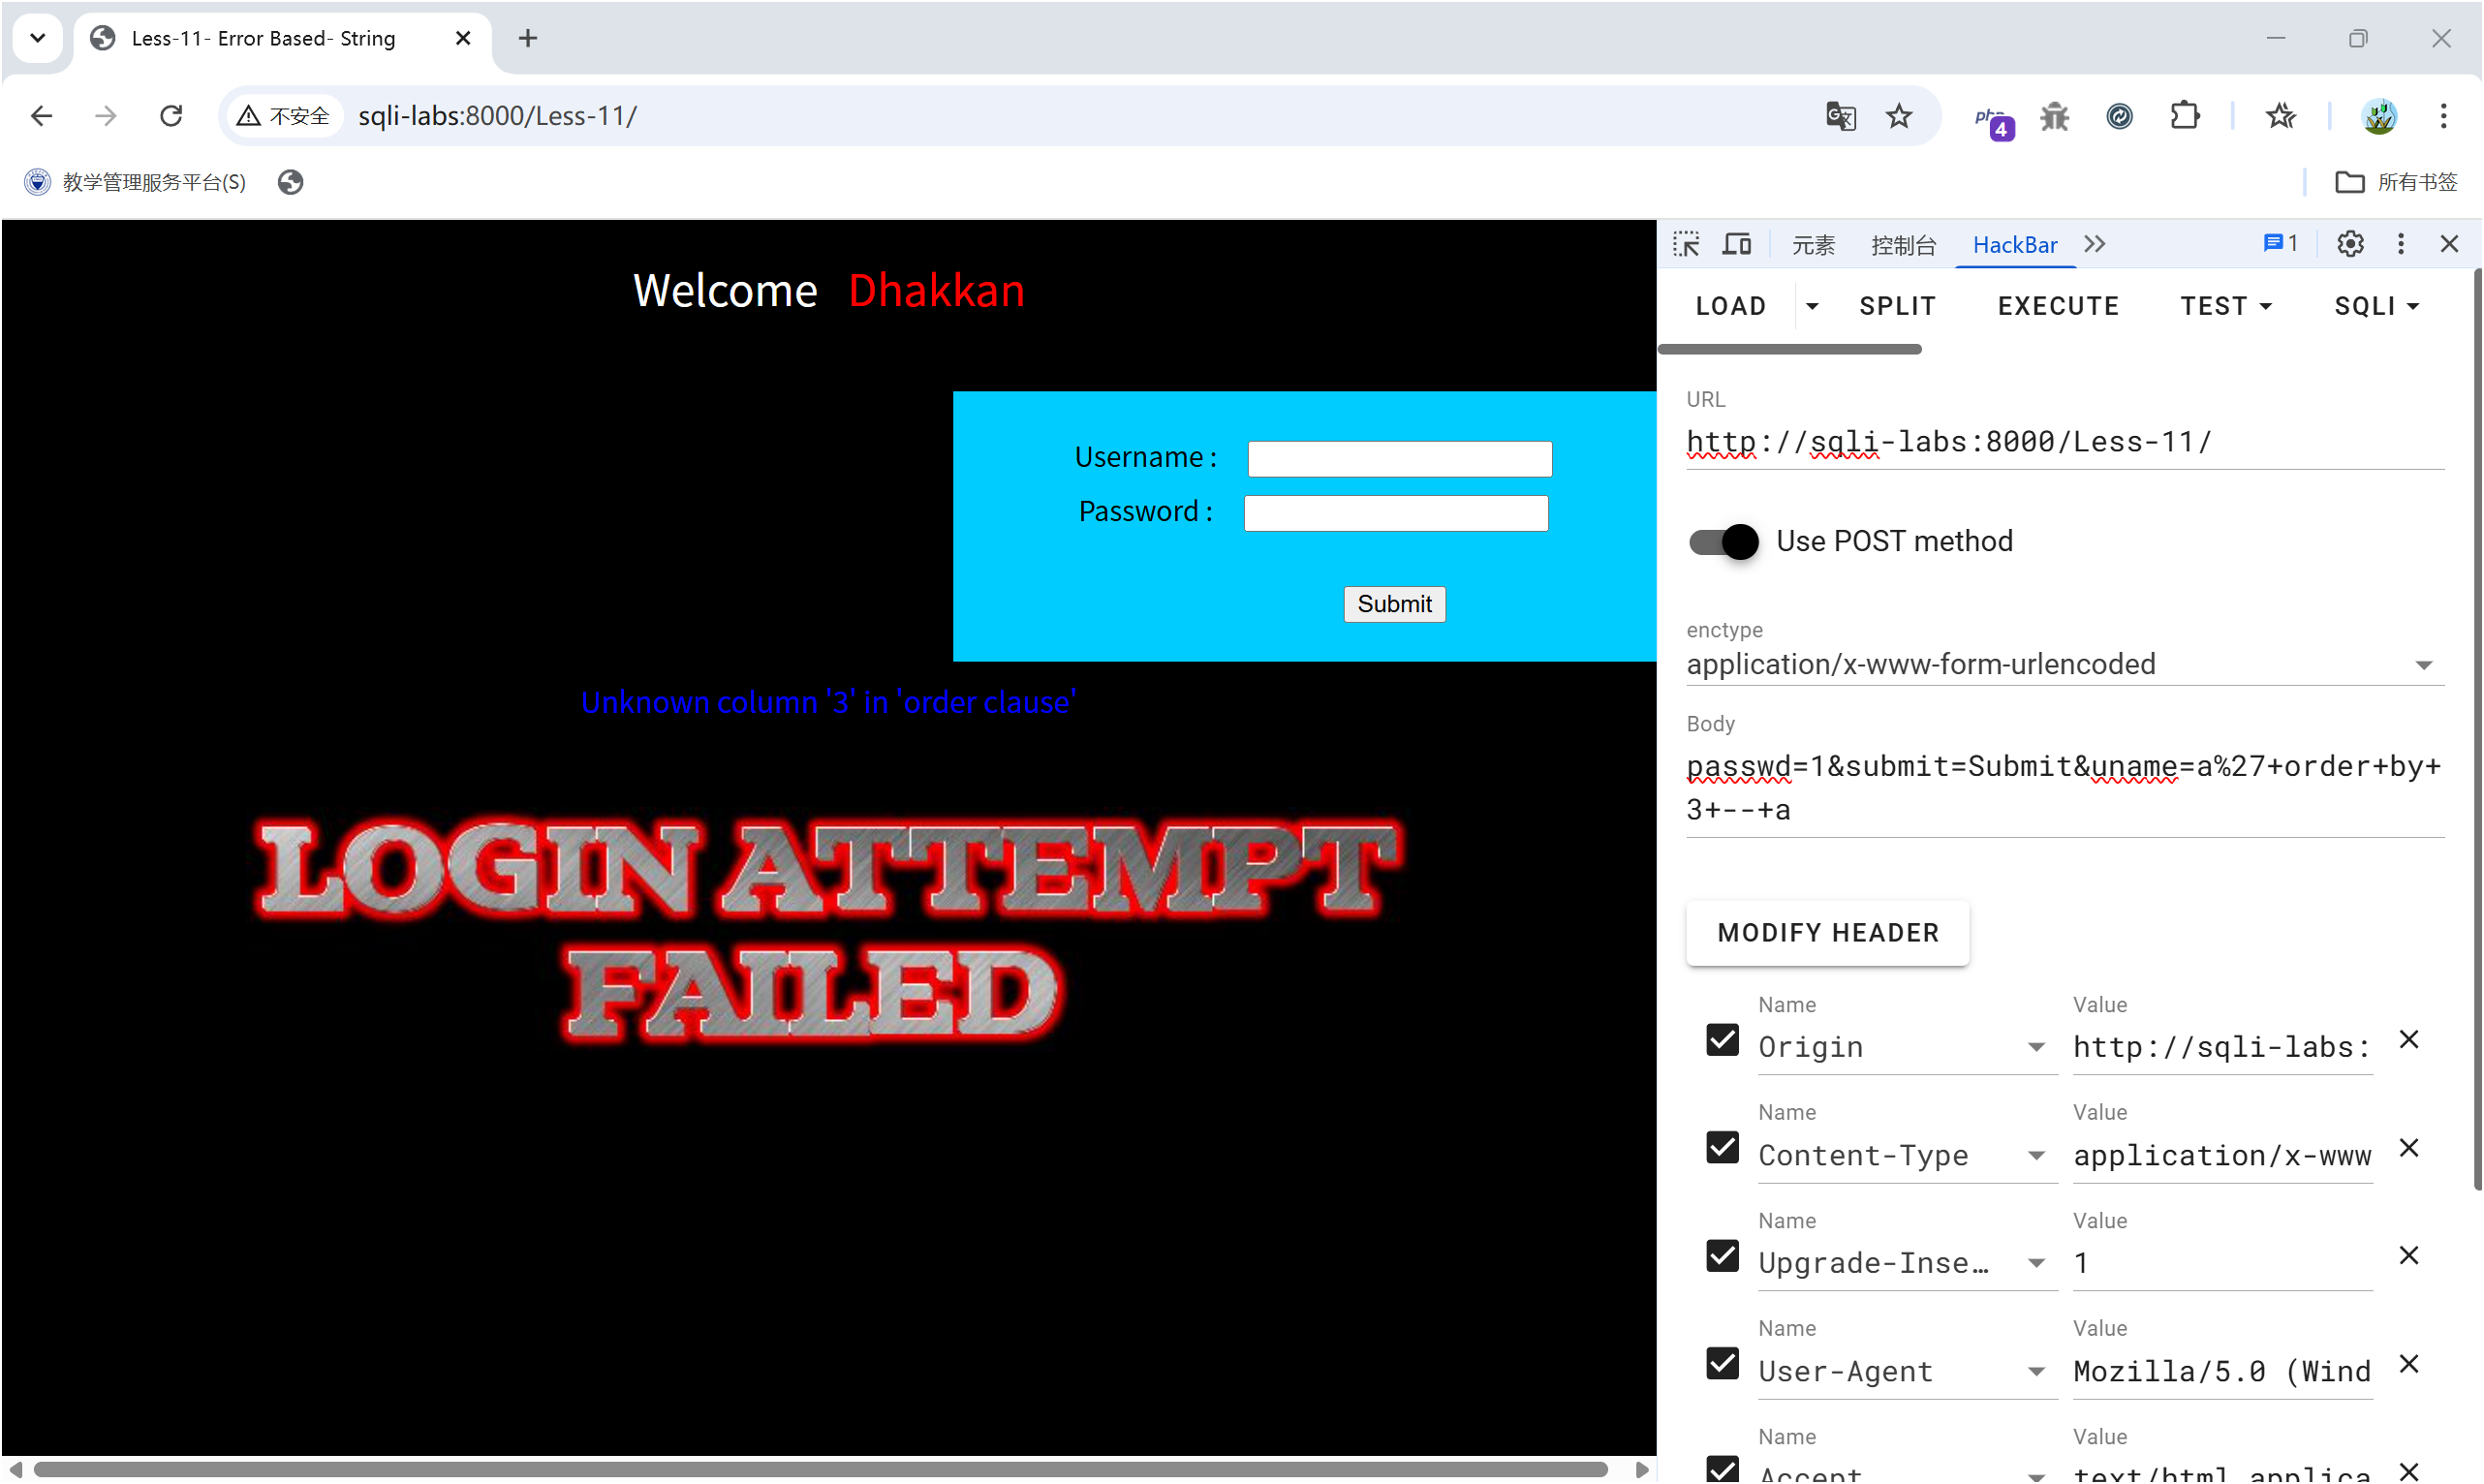Remove the Origin header row
This screenshot has width=2484, height=1484.
2408,1040
